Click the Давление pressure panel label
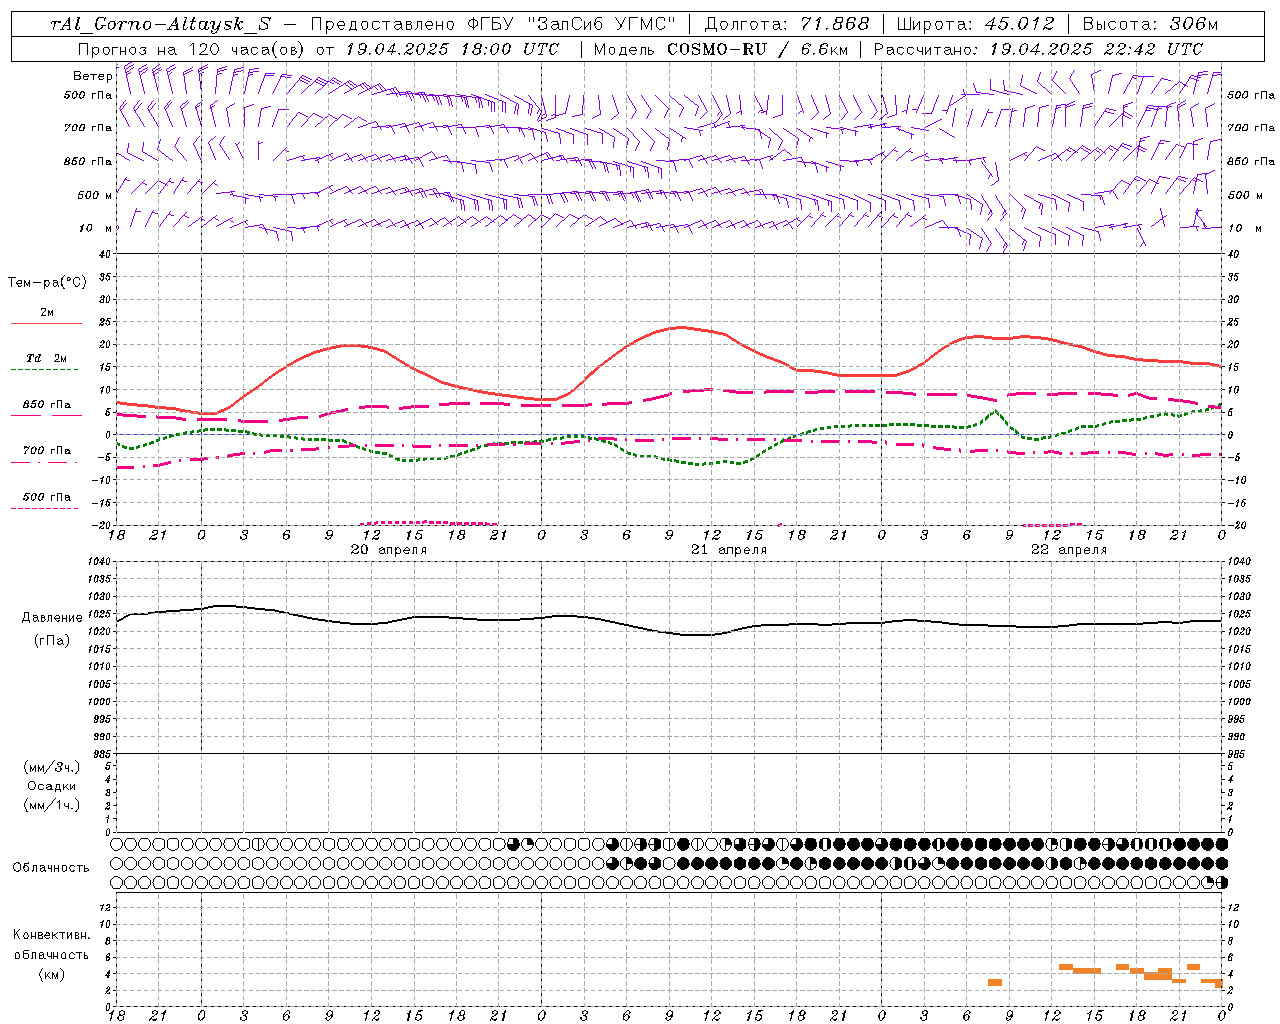This screenshot has width=1280, height=1024. pyautogui.click(x=52, y=618)
